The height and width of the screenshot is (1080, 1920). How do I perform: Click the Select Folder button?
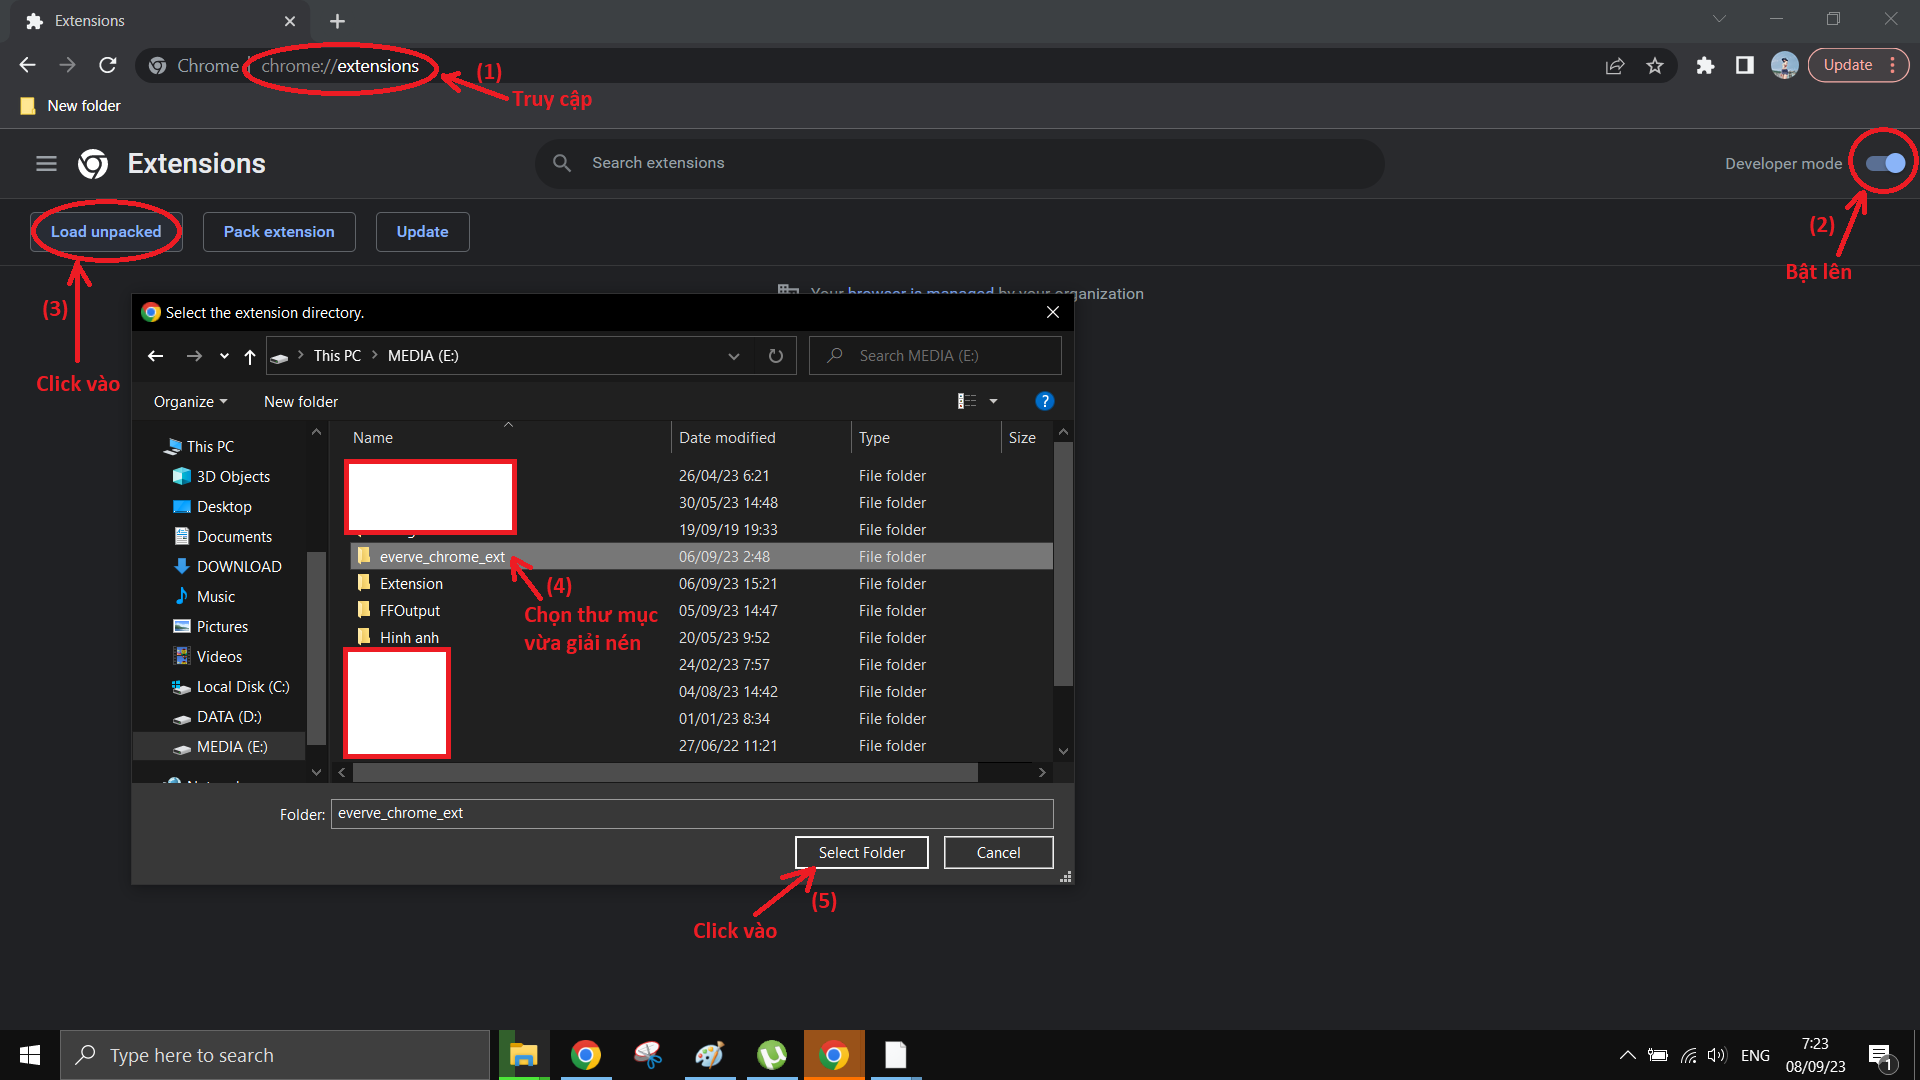tap(861, 853)
